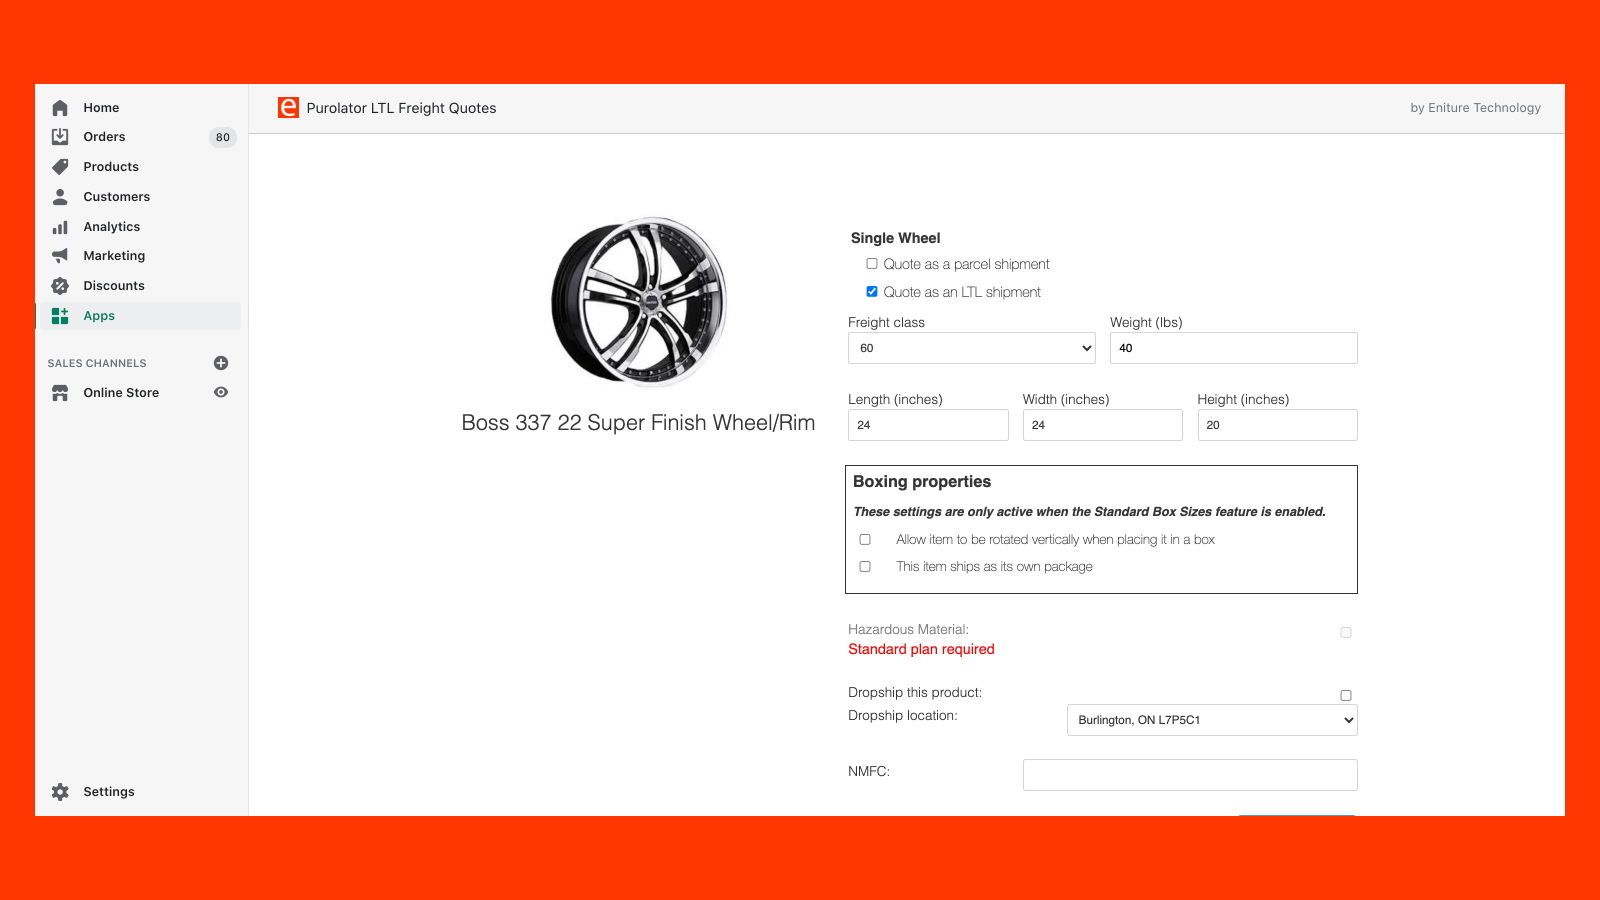Open Settings via the gear icon
The width and height of the screenshot is (1600, 900).
tap(59, 791)
